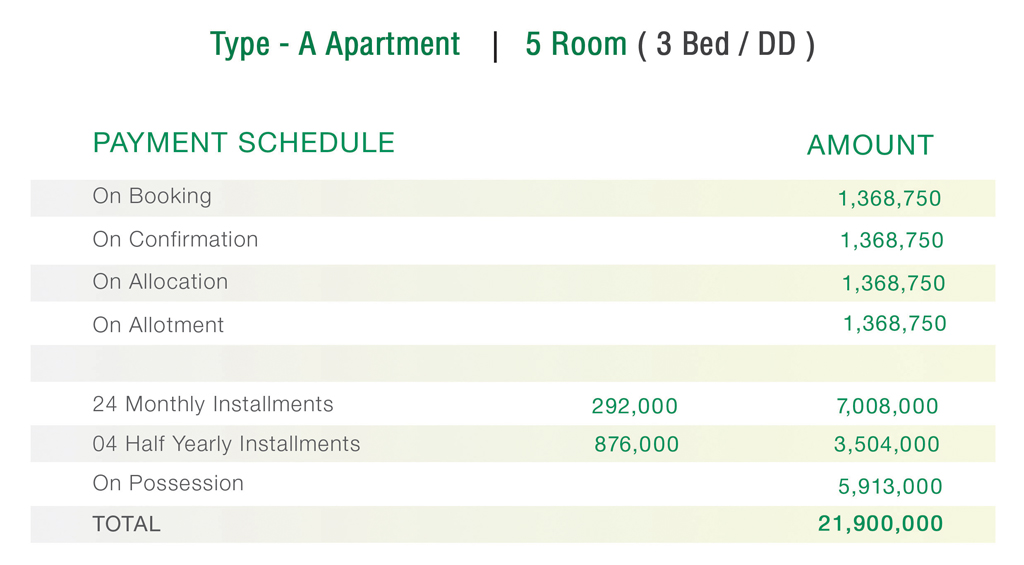Select the On Possession row label
1024x565 pixels.
(168, 483)
